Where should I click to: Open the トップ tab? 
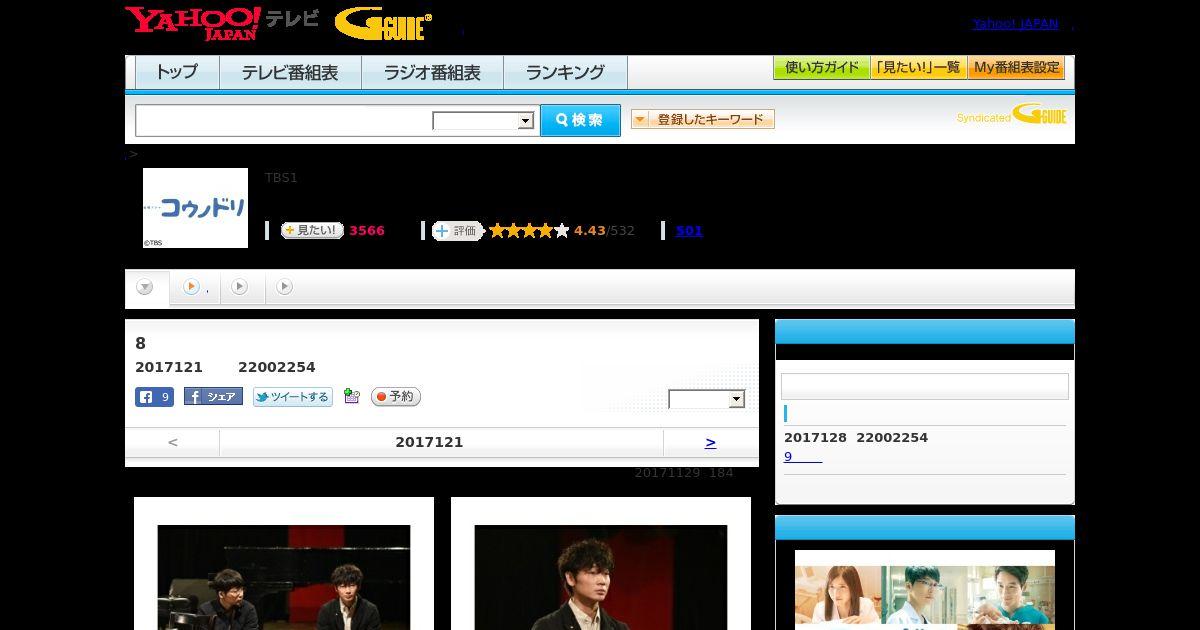pos(177,72)
